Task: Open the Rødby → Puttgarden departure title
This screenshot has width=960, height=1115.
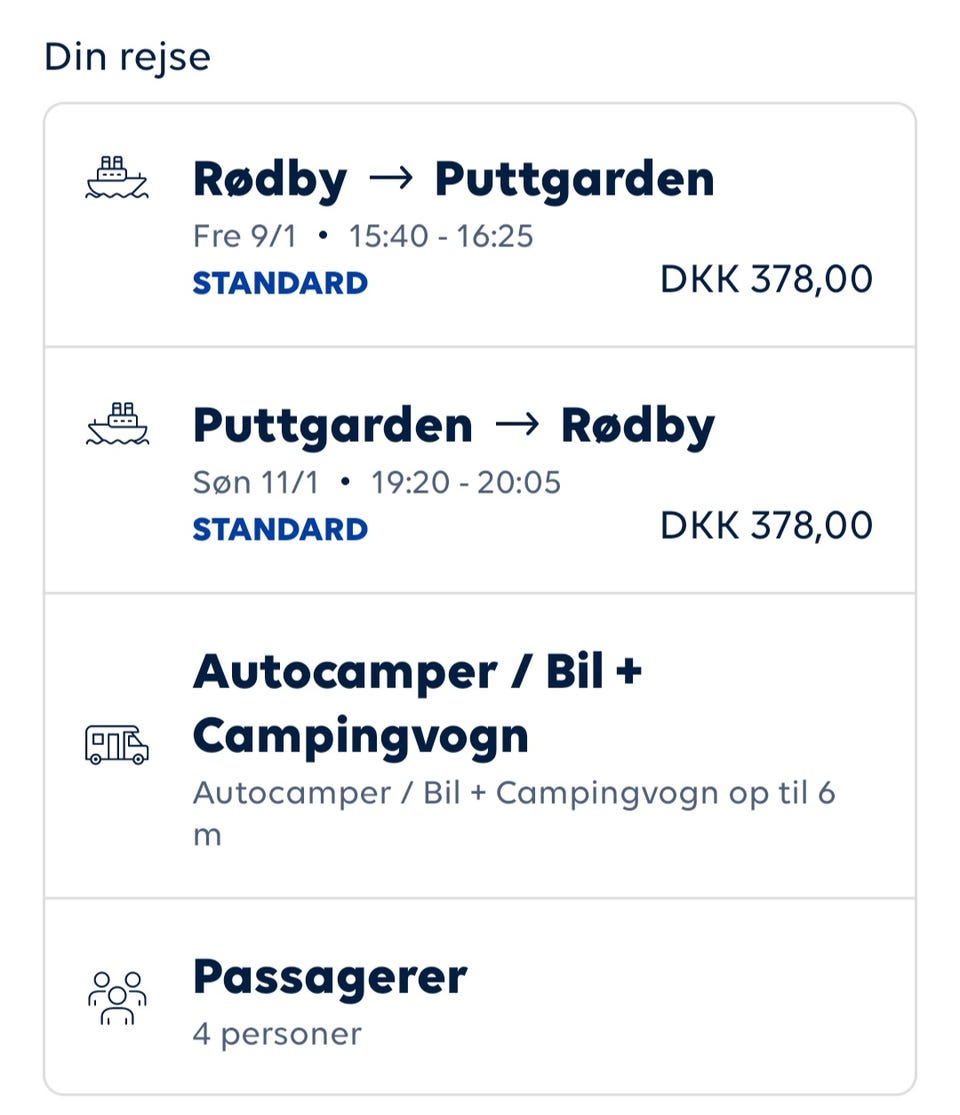Action: click(453, 180)
